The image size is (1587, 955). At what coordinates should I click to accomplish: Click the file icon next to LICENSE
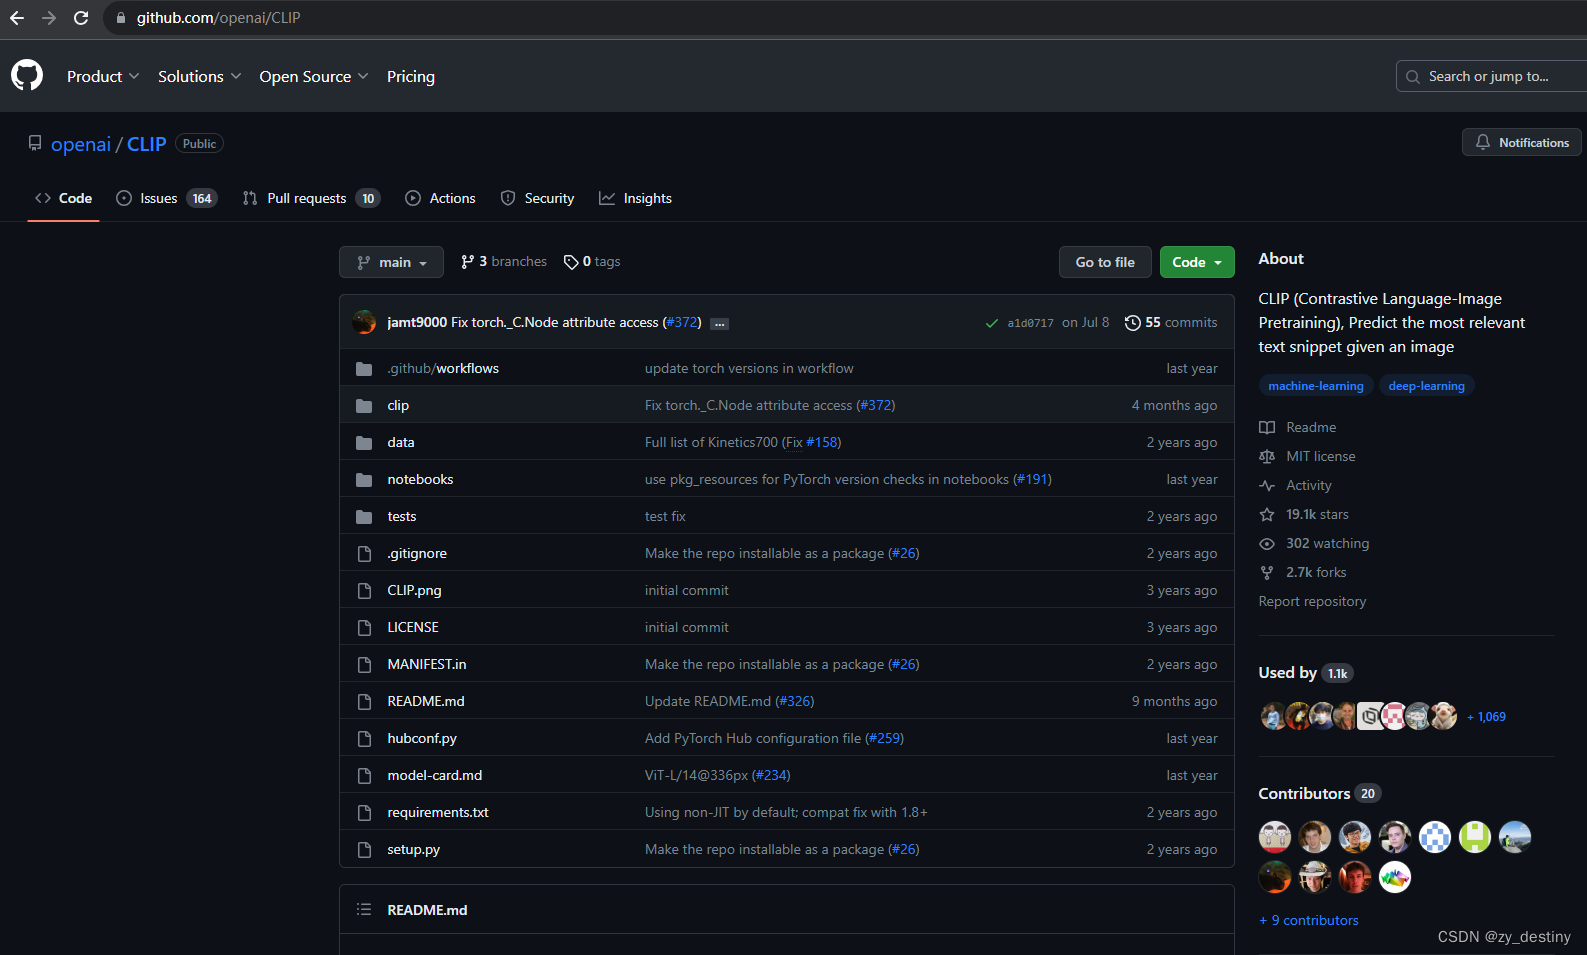pyautogui.click(x=364, y=627)
